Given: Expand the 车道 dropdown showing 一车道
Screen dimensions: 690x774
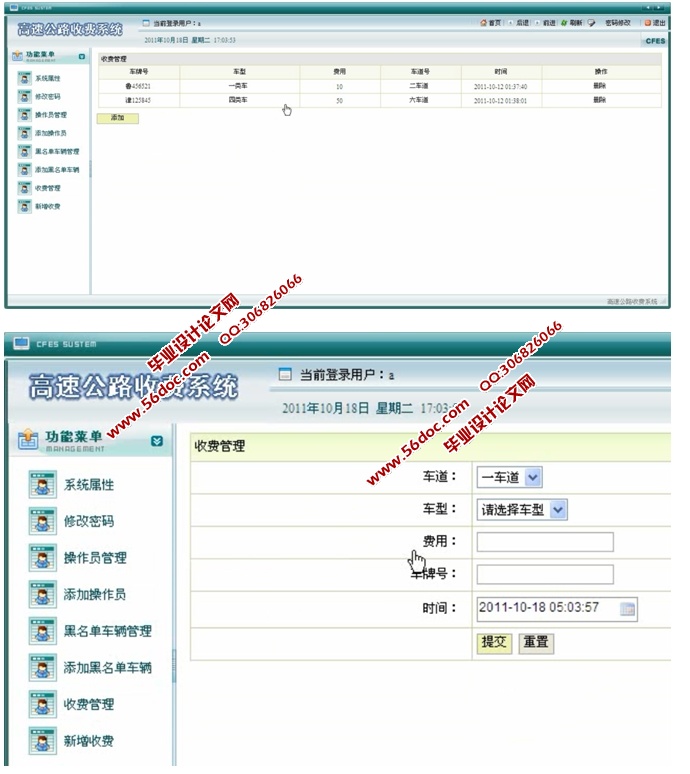Looking at the screenshot, I should click(533, 477).
